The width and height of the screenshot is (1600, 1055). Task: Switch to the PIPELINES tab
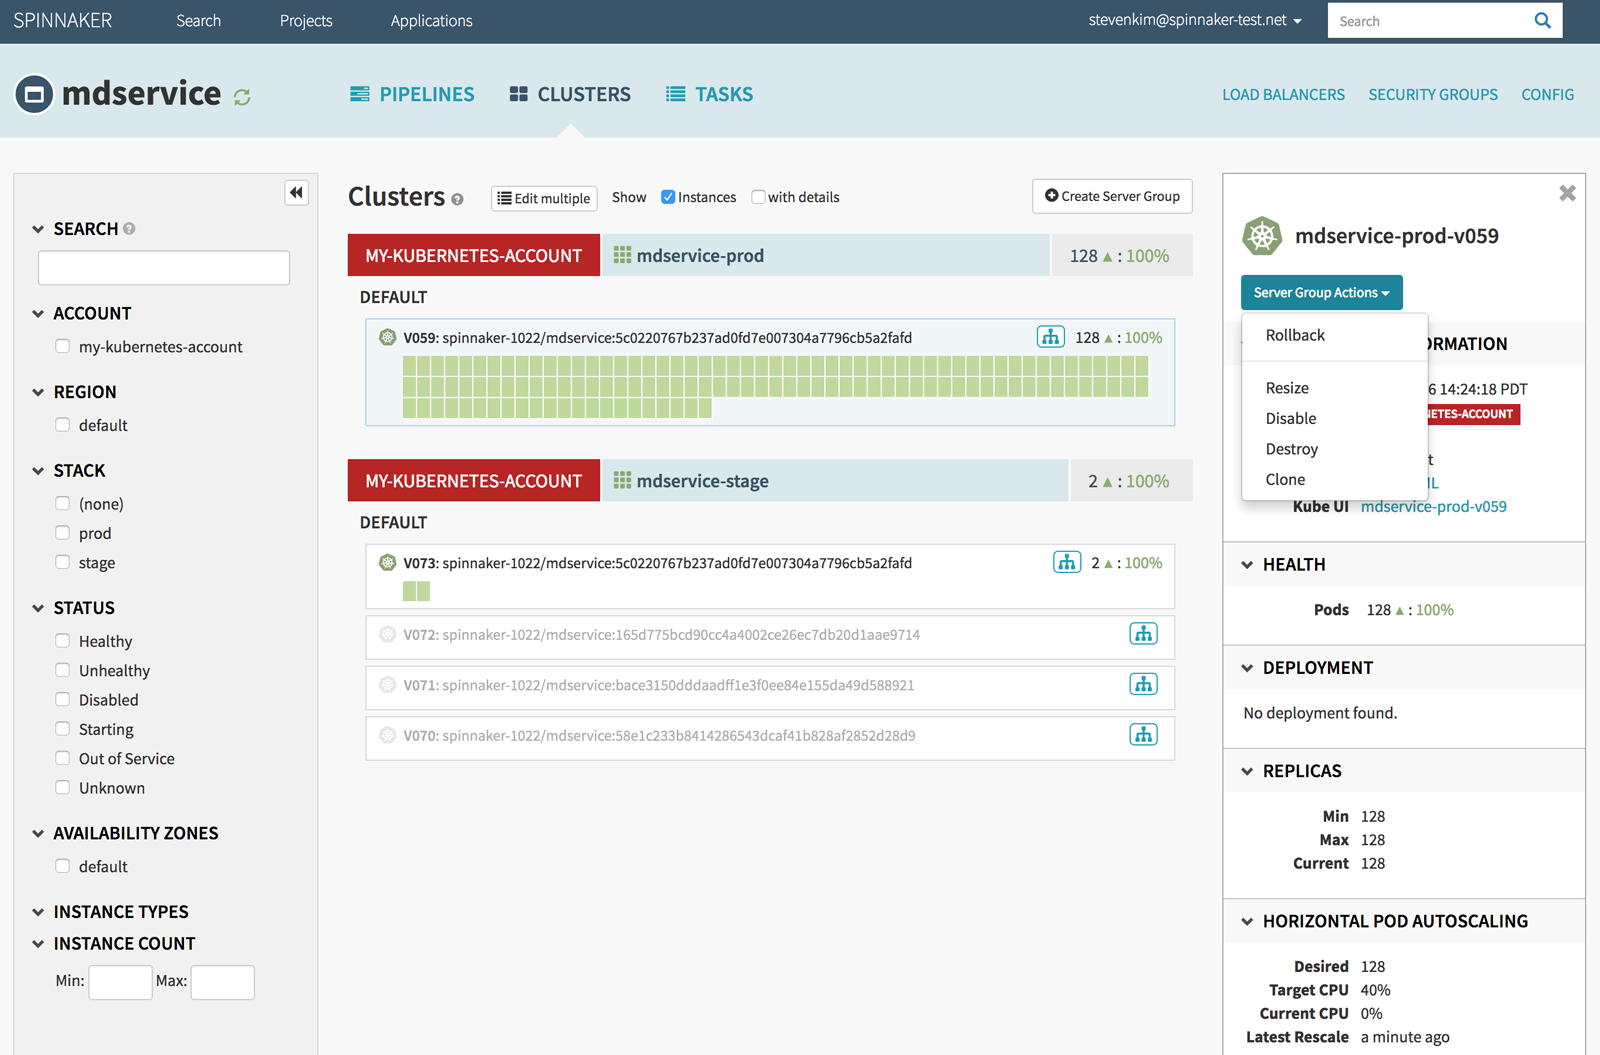(412, 94)
